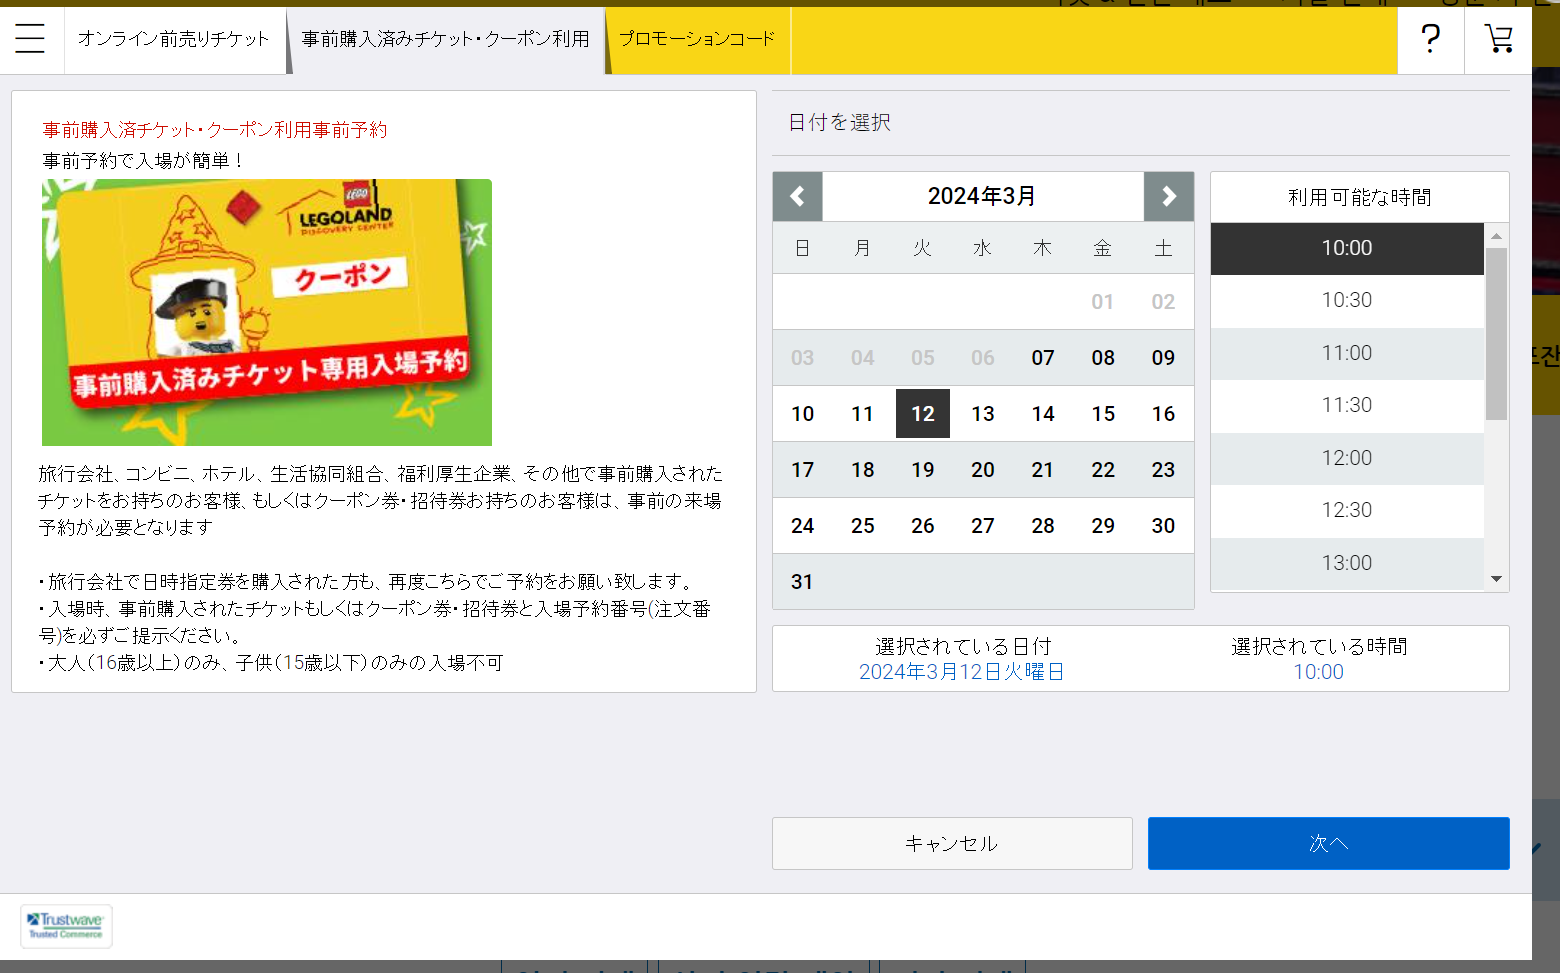Click the time list scroll down arrow

pyautogui.click(x=1496, y=578)
